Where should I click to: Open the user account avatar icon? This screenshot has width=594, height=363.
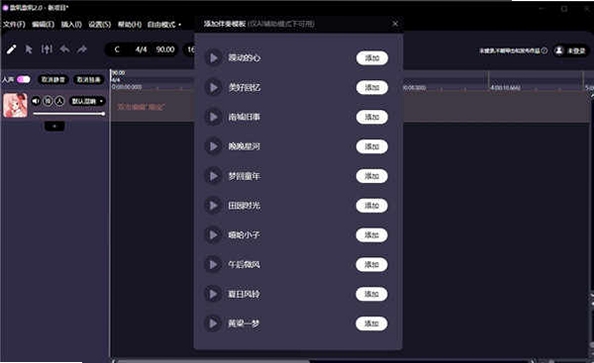point(559,50)
